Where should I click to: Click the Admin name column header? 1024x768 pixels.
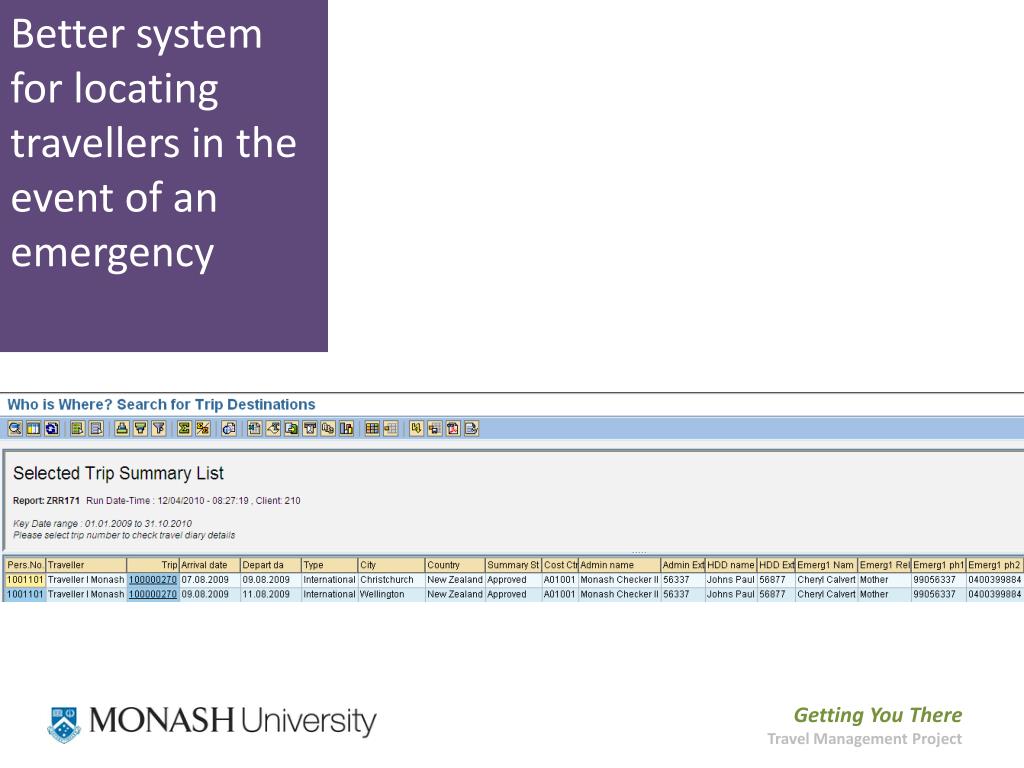[x=619, y=565]
